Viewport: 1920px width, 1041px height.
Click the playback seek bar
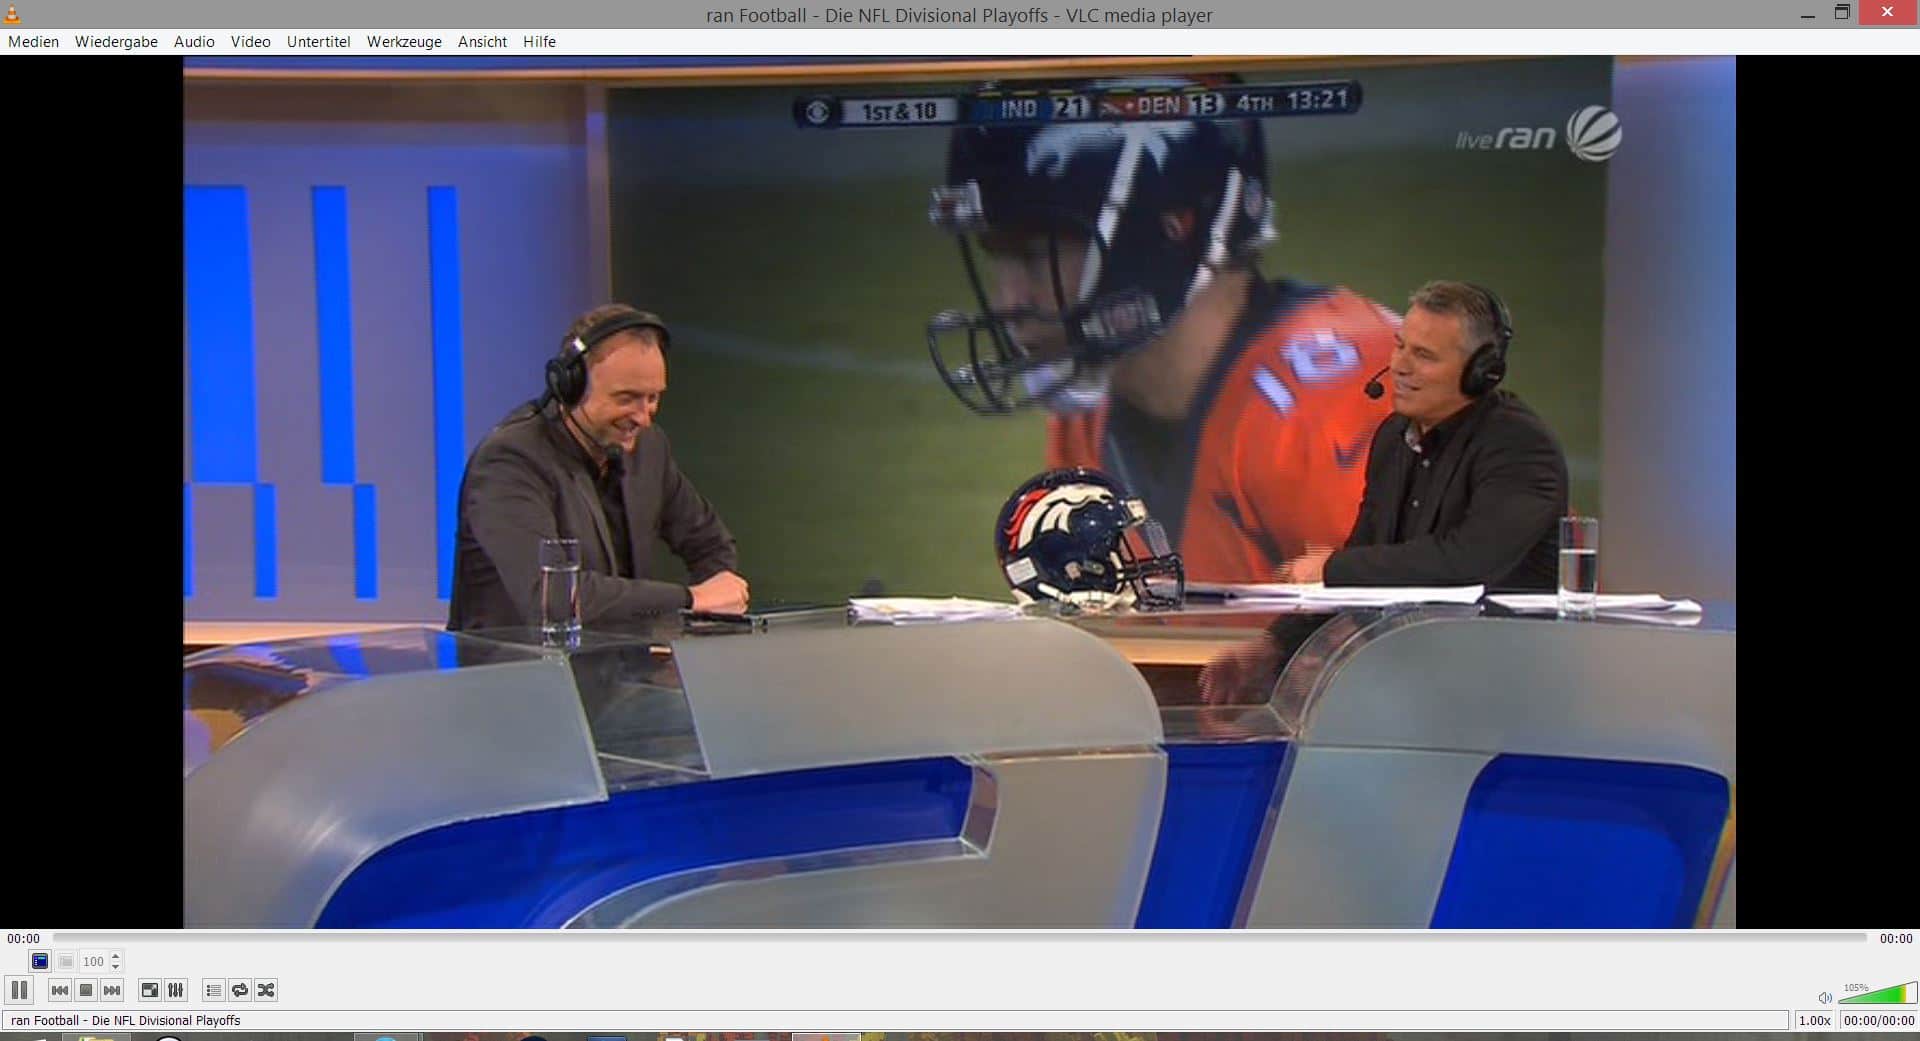point(960,938)
